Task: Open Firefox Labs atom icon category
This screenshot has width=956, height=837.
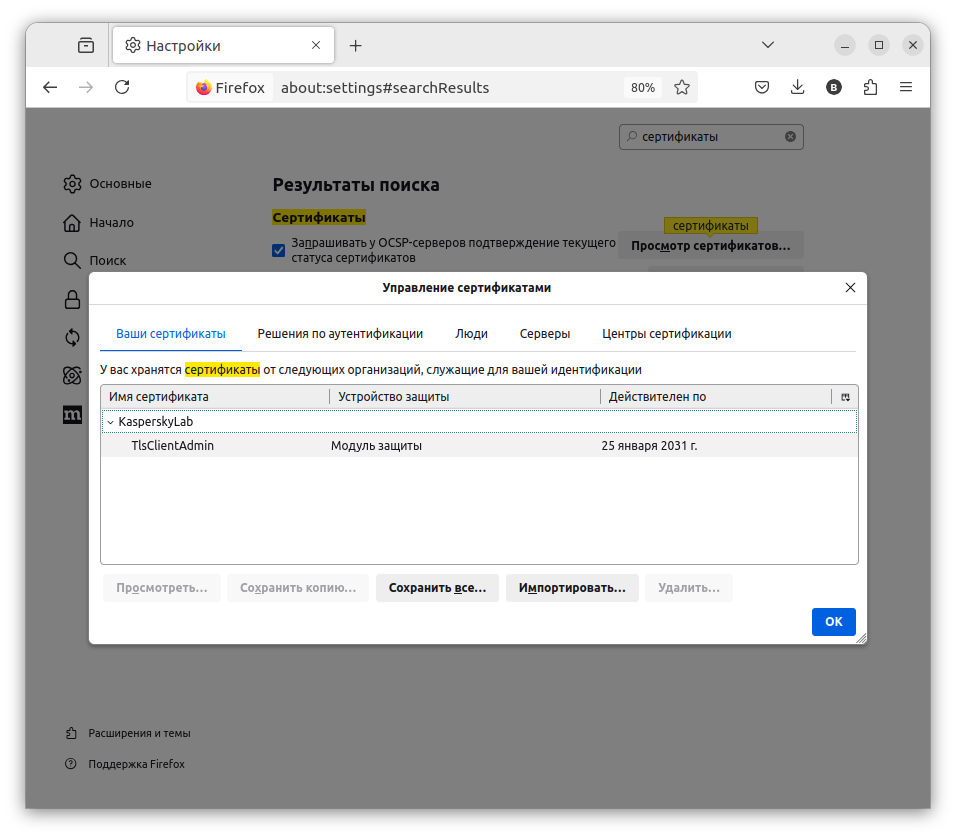Action: tap(72, 376)
